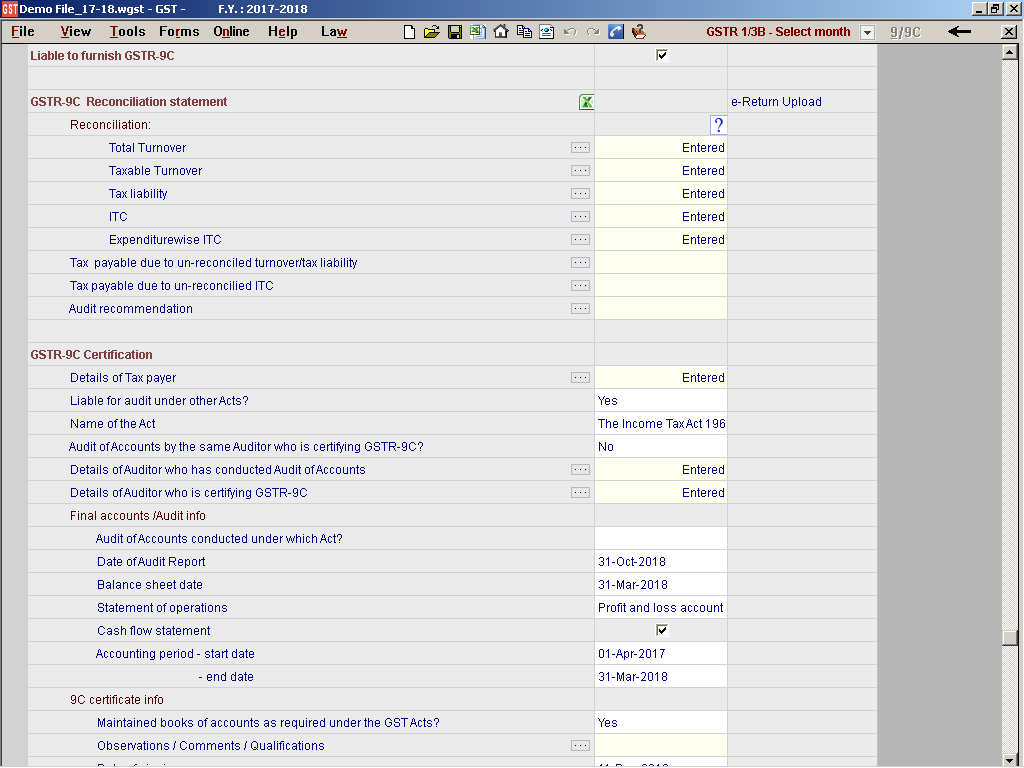Open the Forms menu
This screenshot has height=768, width=1024.
(179, 32)
